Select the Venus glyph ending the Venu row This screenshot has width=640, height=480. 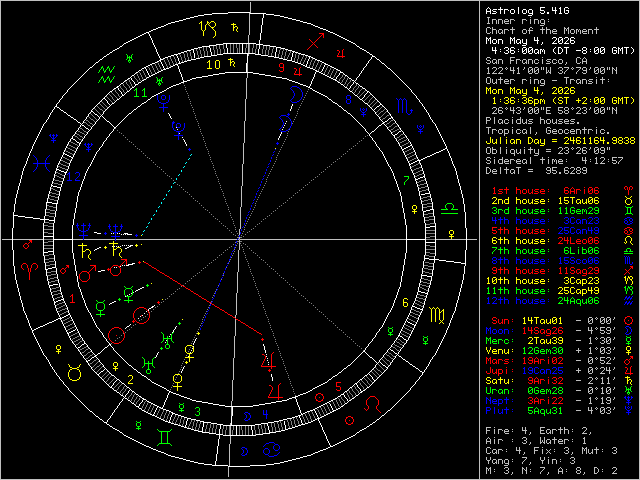[x=629, y=351]
